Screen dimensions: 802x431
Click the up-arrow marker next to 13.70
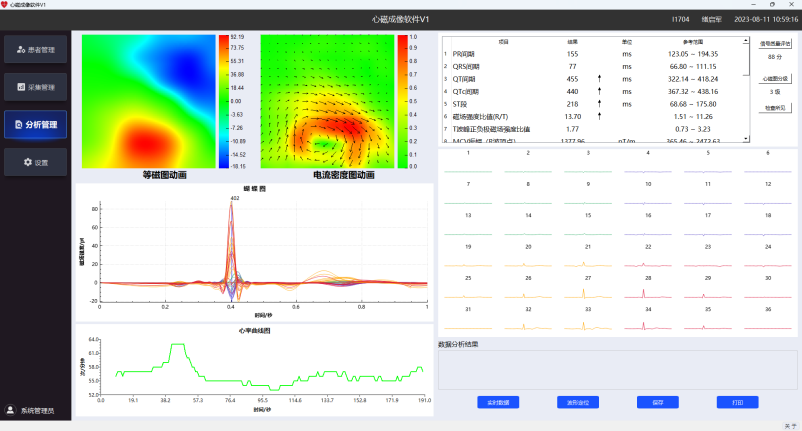pyautogui.click(x=599, y=117)
